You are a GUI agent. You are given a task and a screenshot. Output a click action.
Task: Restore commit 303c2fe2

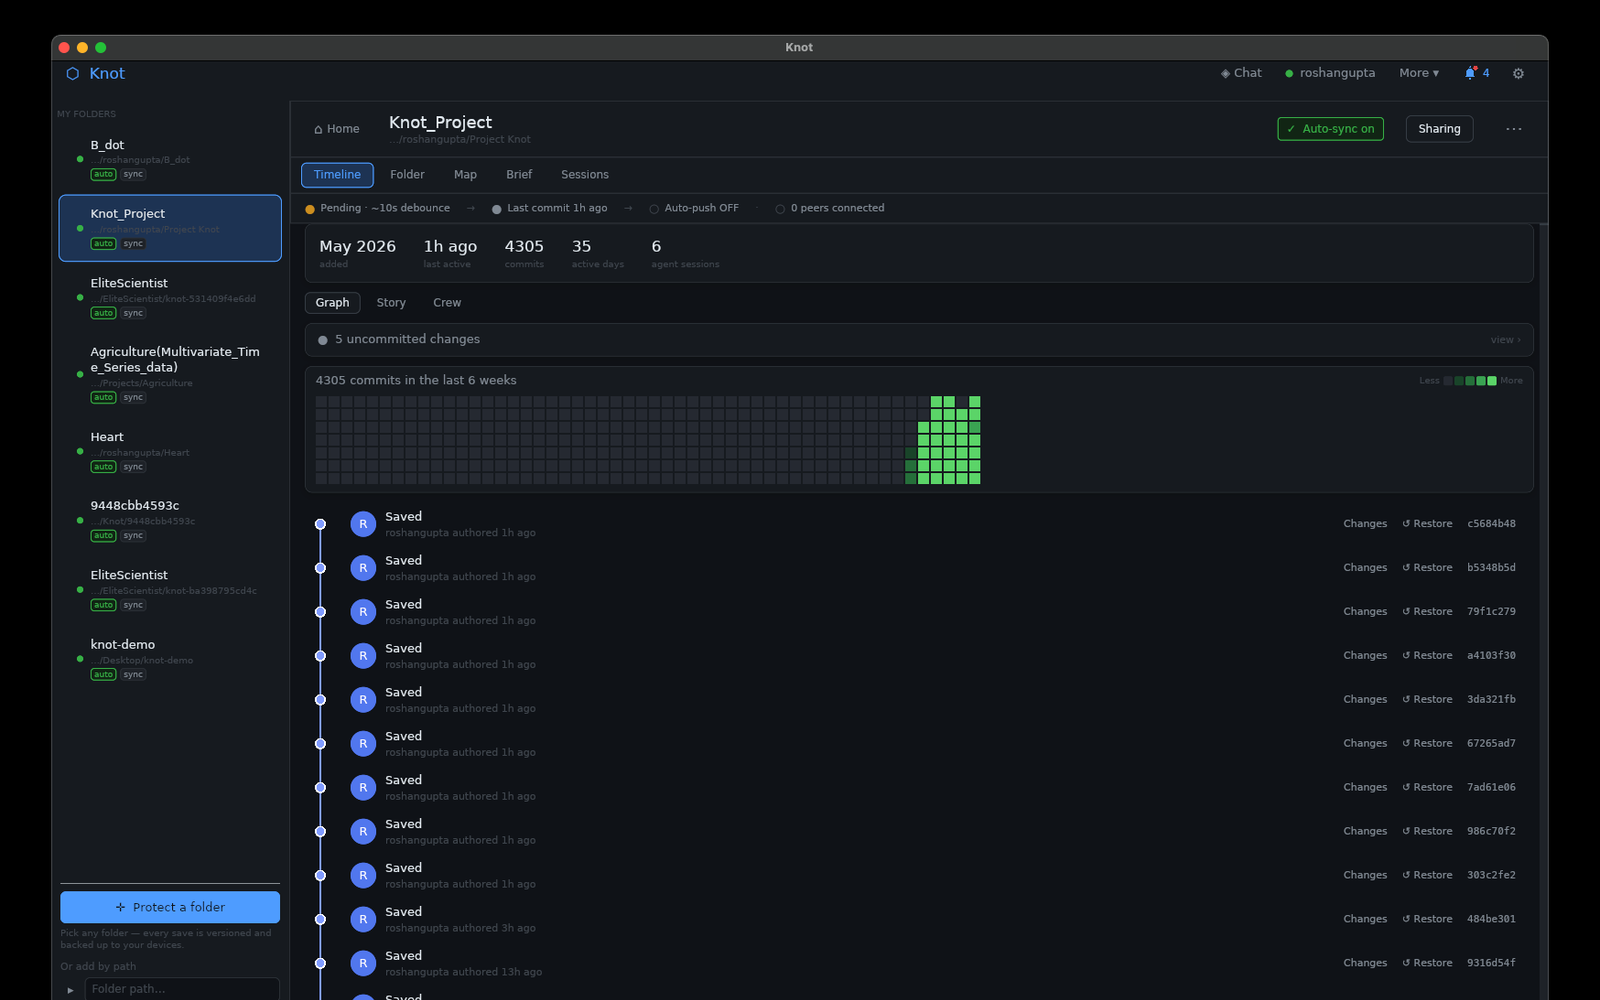pyautogui.click(x=1427, y=876)
